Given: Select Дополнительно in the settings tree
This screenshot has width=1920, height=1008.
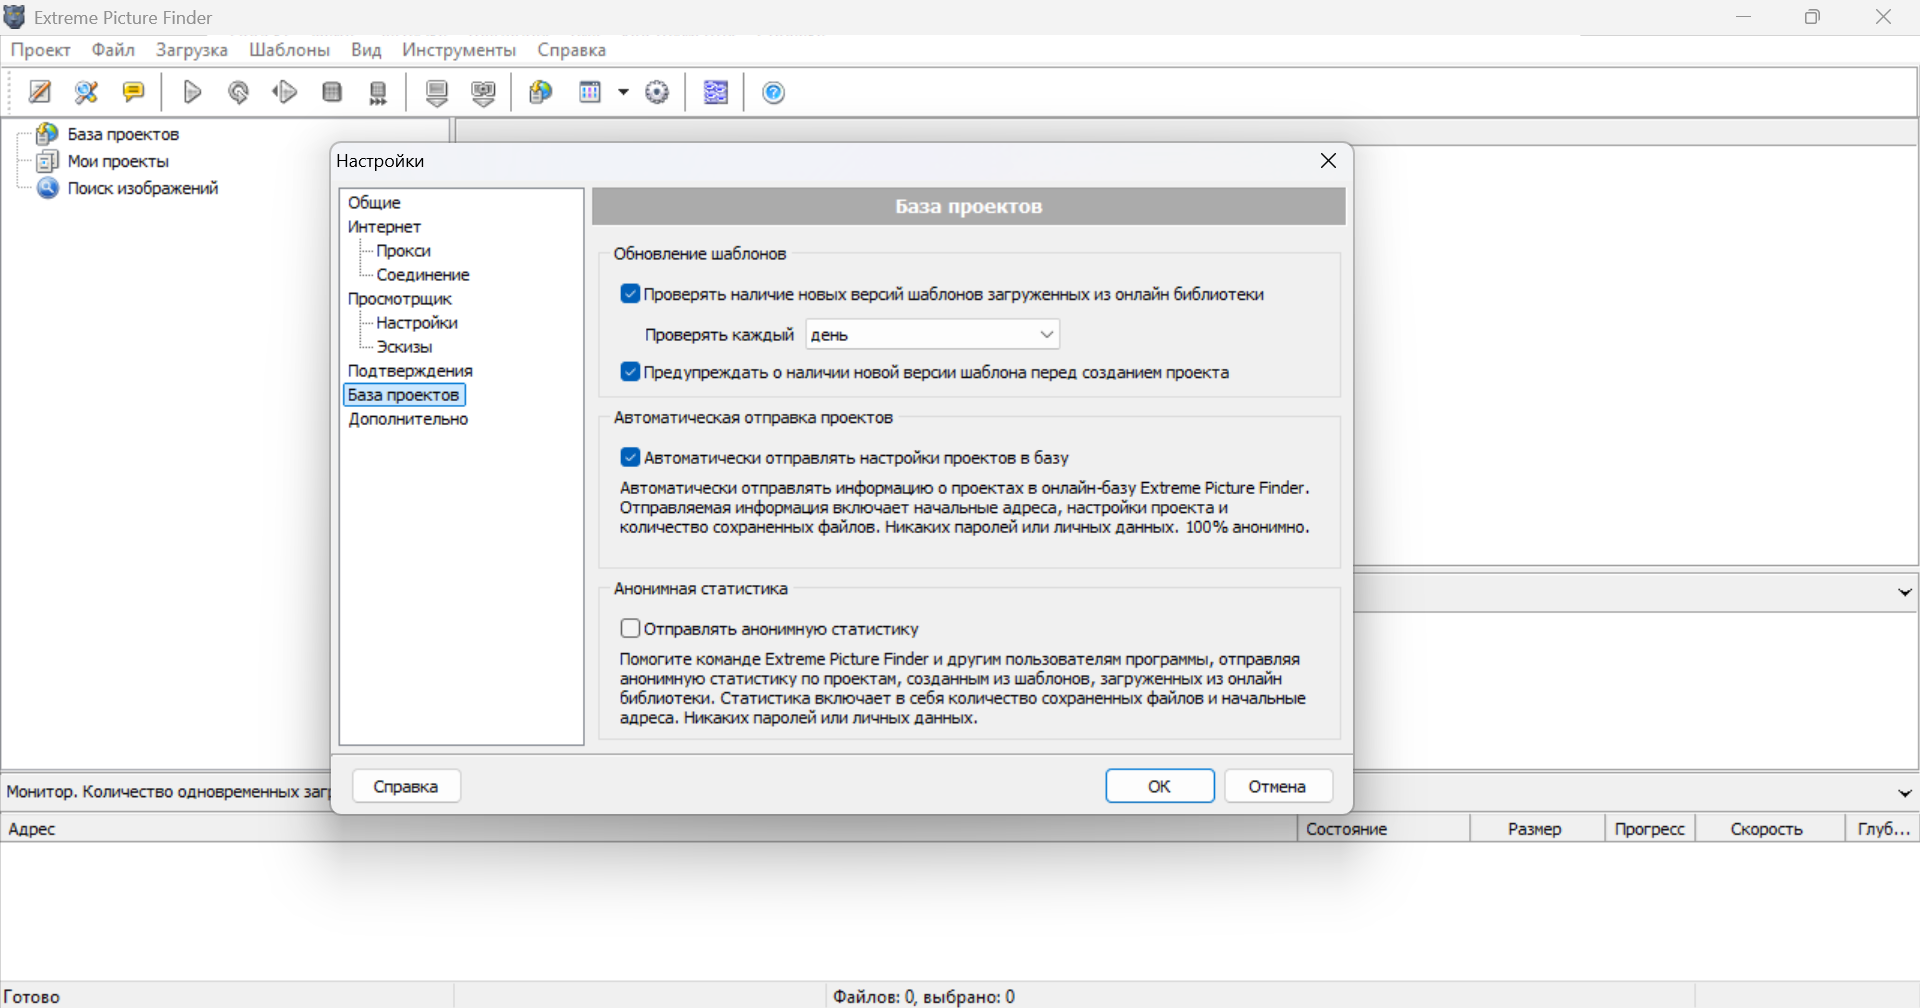Looking at the screenshot, I should (408, 419).
